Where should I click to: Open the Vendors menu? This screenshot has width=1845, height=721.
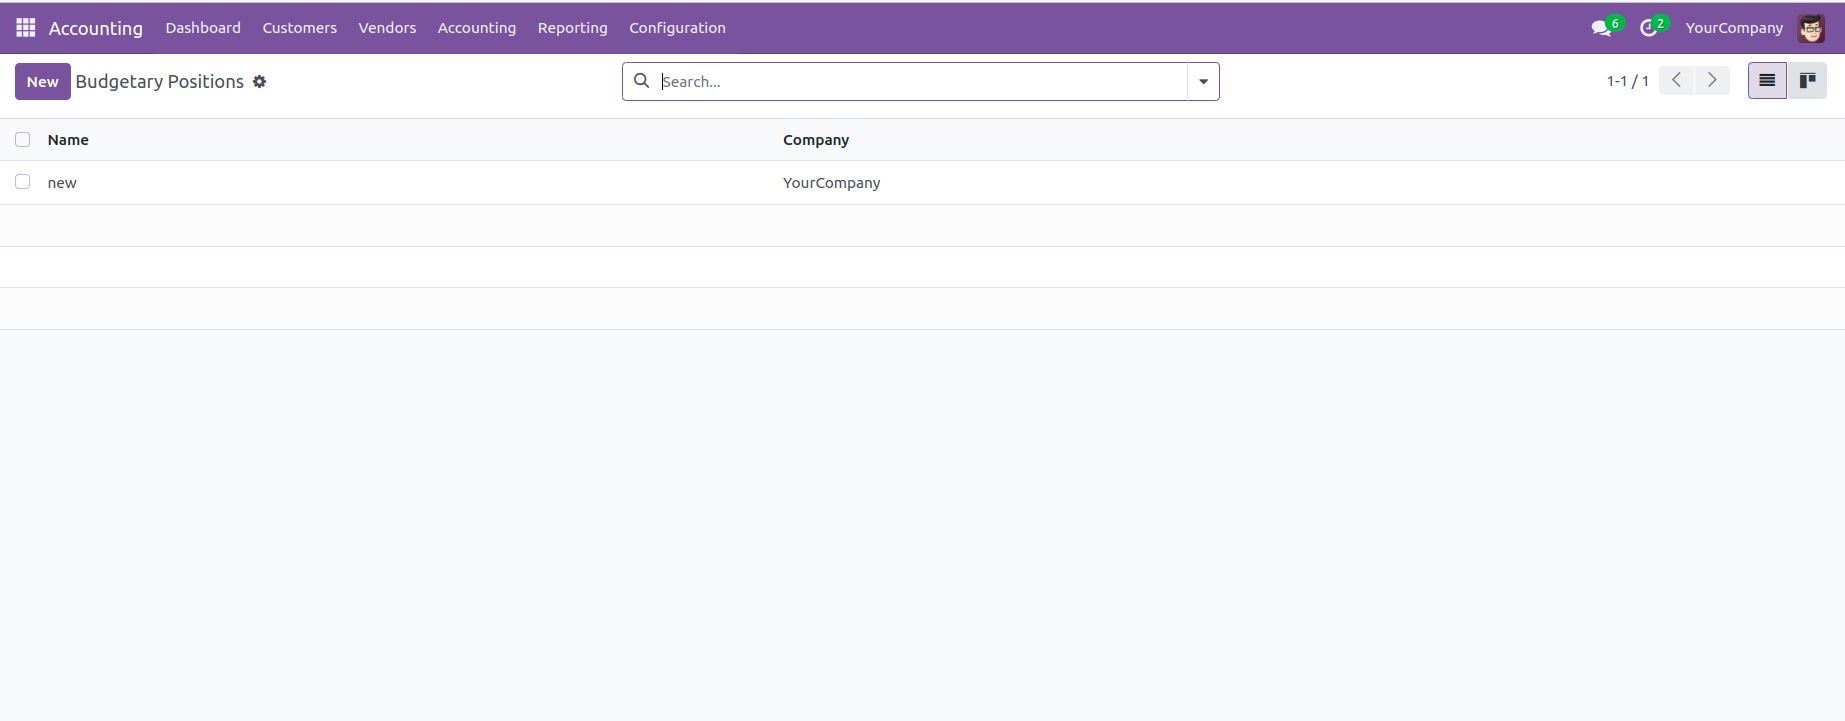[387, 28]
